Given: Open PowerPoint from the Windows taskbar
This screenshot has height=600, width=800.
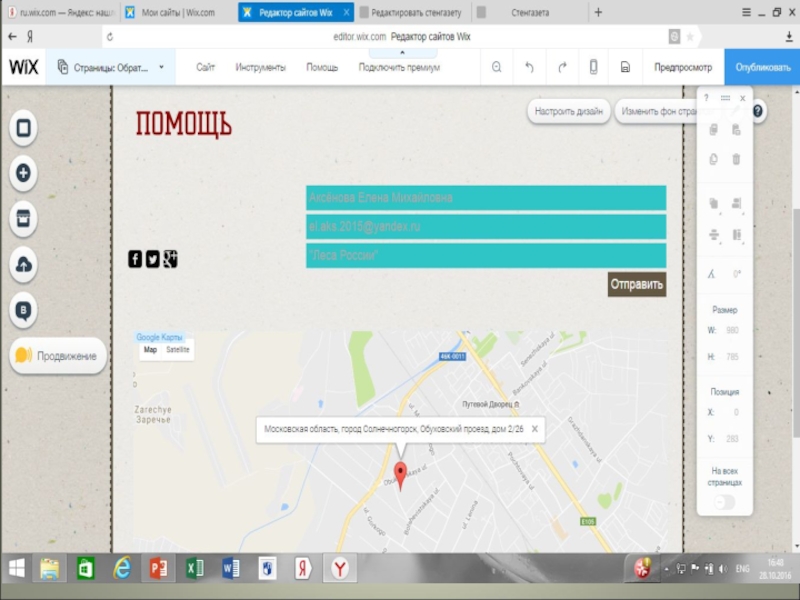Looking at the screenshot, I should tap(157, 568).
